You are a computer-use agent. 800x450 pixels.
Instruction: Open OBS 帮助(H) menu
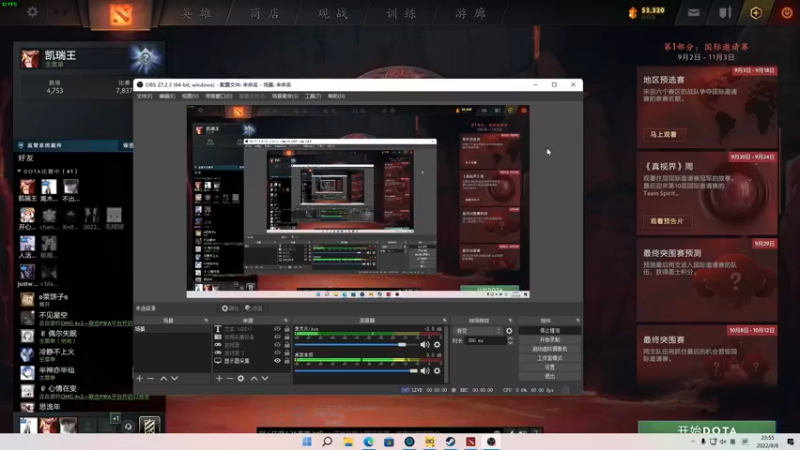[x=336, y=96]
